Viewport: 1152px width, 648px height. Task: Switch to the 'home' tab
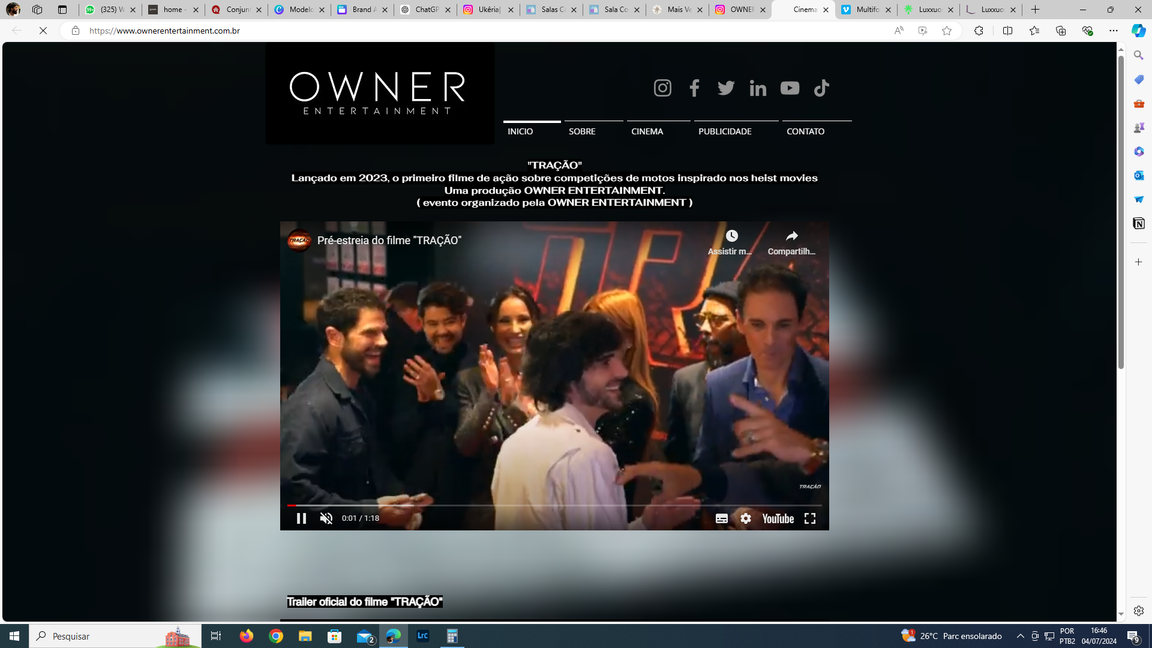[173, 10]
